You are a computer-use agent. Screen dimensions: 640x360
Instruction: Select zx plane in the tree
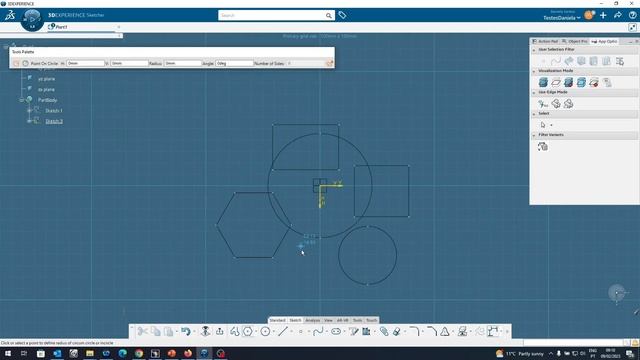pos(46,89)
